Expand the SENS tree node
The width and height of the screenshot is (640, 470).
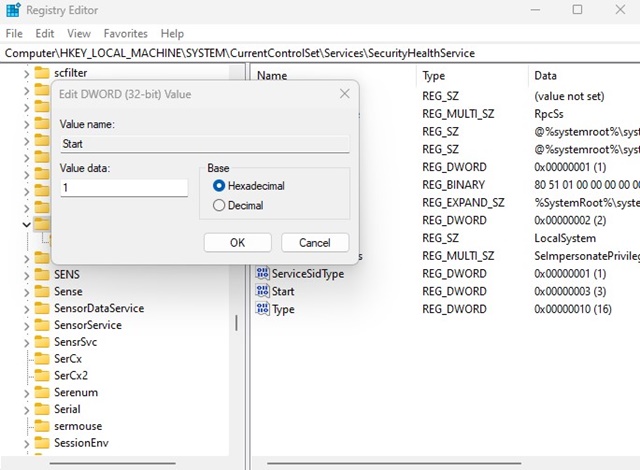tap(27, 275)
